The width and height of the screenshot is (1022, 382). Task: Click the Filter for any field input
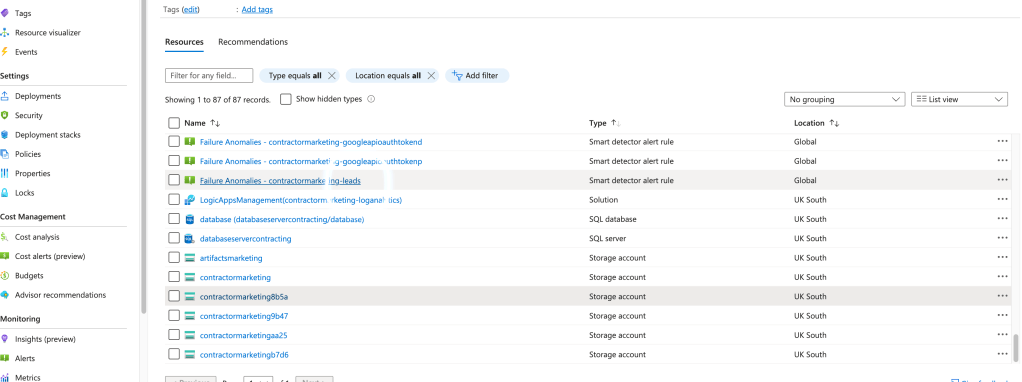coord(209,76)
